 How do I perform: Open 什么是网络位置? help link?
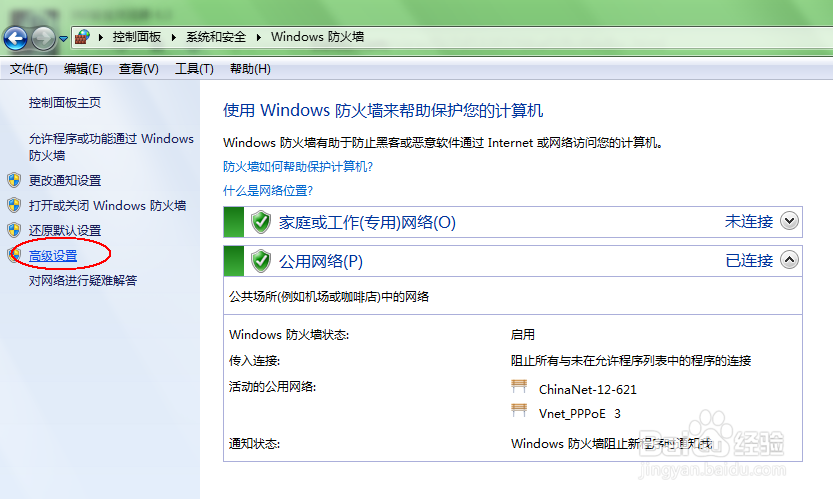pos(268,191)
